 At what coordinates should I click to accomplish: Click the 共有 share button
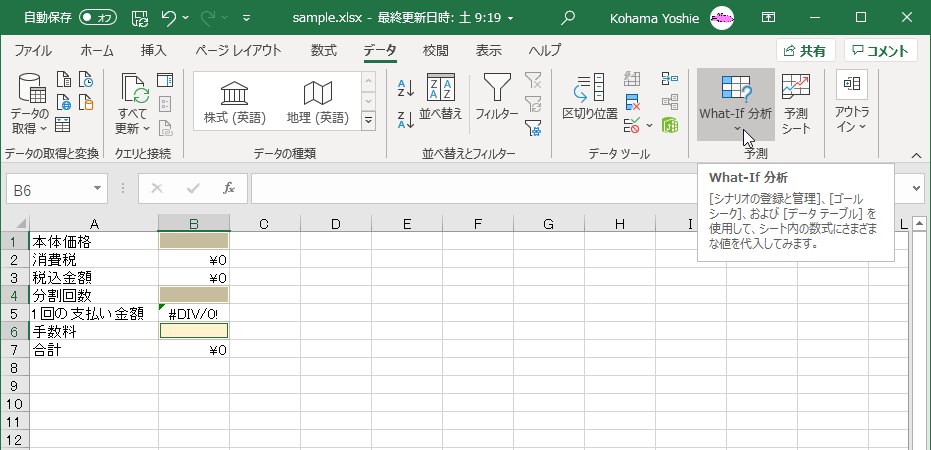point(806,51)
